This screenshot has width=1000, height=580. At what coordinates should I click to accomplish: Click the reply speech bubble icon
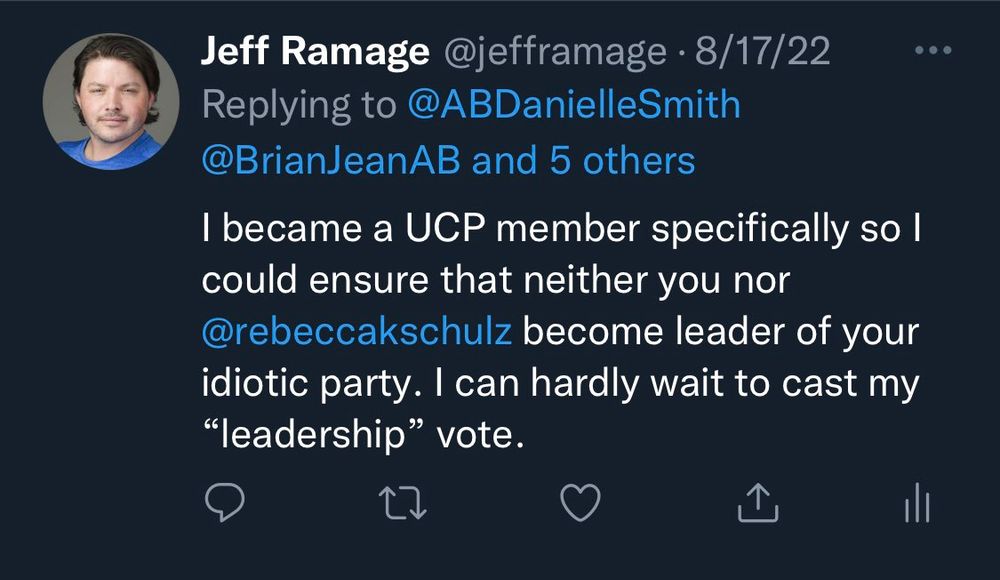(225, 505)
